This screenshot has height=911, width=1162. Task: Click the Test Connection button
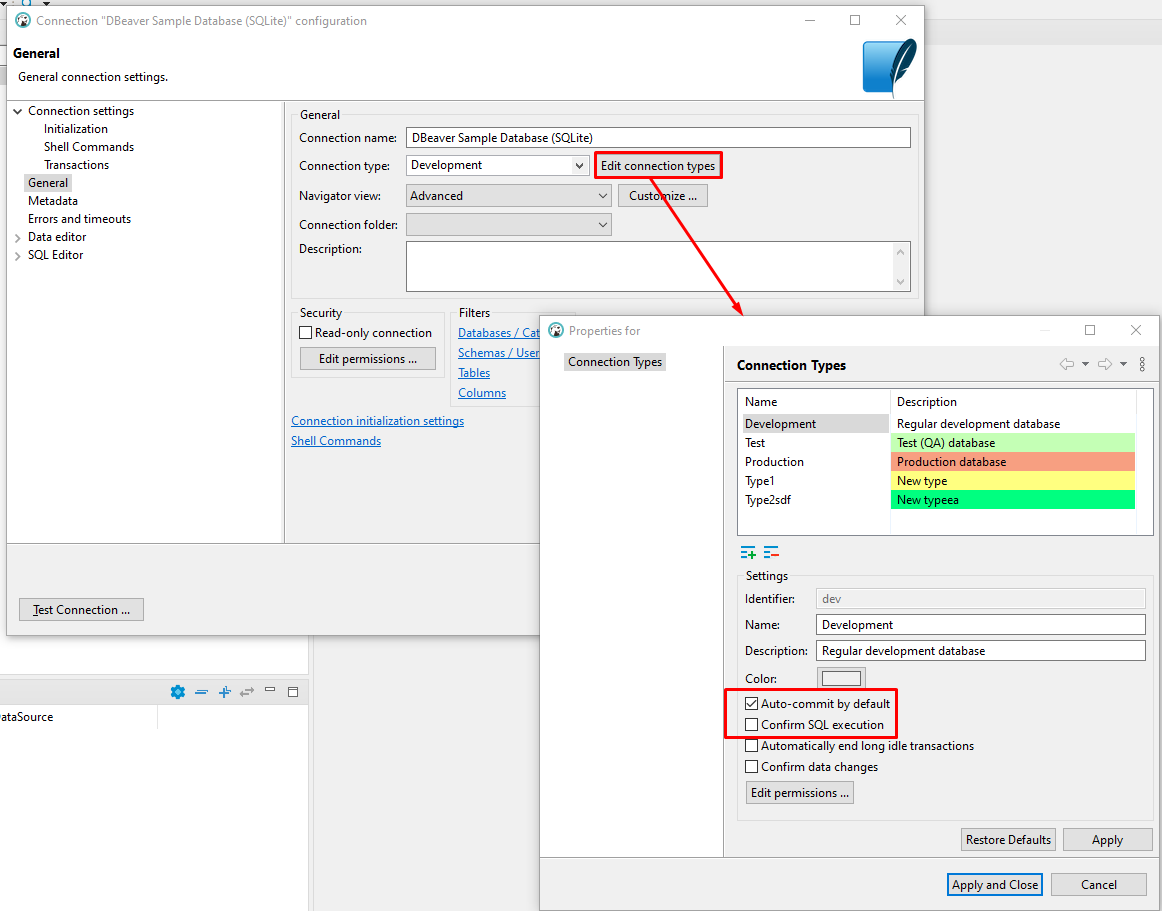click(x=82, y=609)
